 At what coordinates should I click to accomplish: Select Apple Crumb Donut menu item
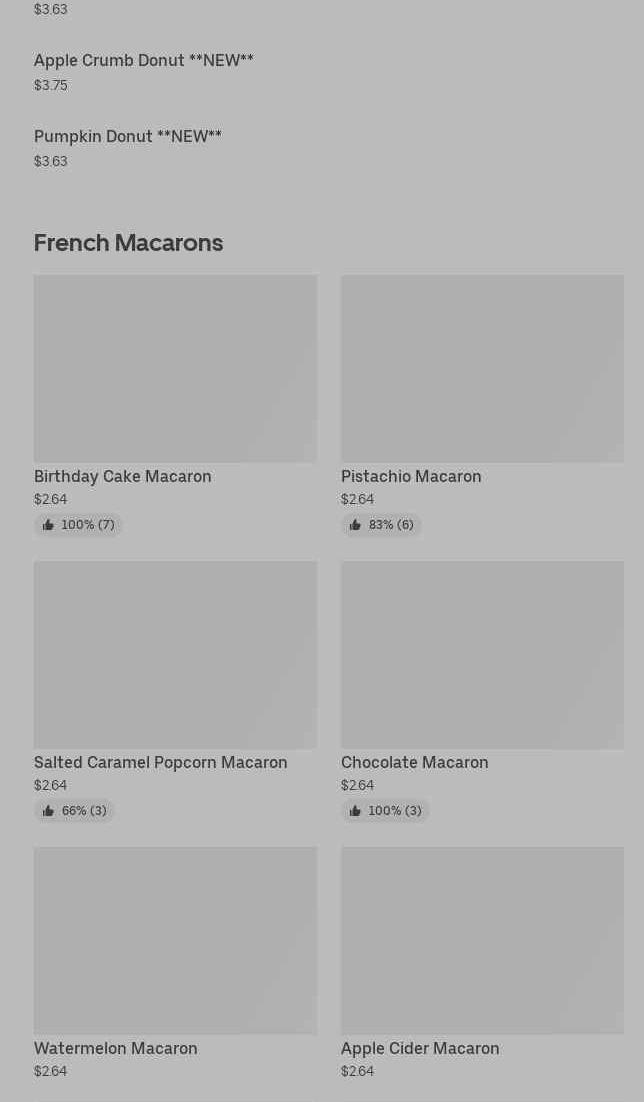pyautogui.click(x=144, y=61)
